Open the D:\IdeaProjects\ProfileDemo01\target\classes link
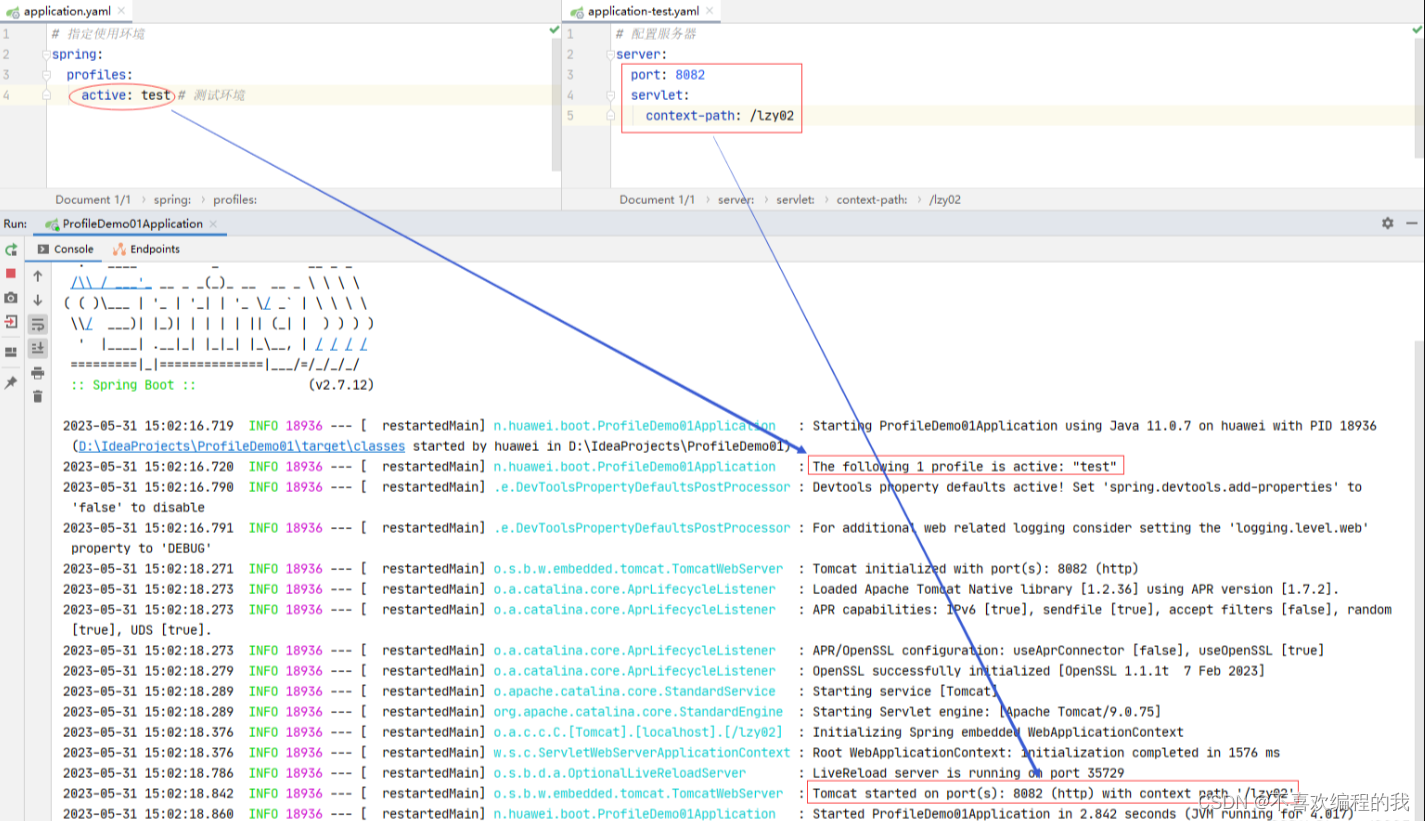The image size is (1425, 821). click(242, 446)
